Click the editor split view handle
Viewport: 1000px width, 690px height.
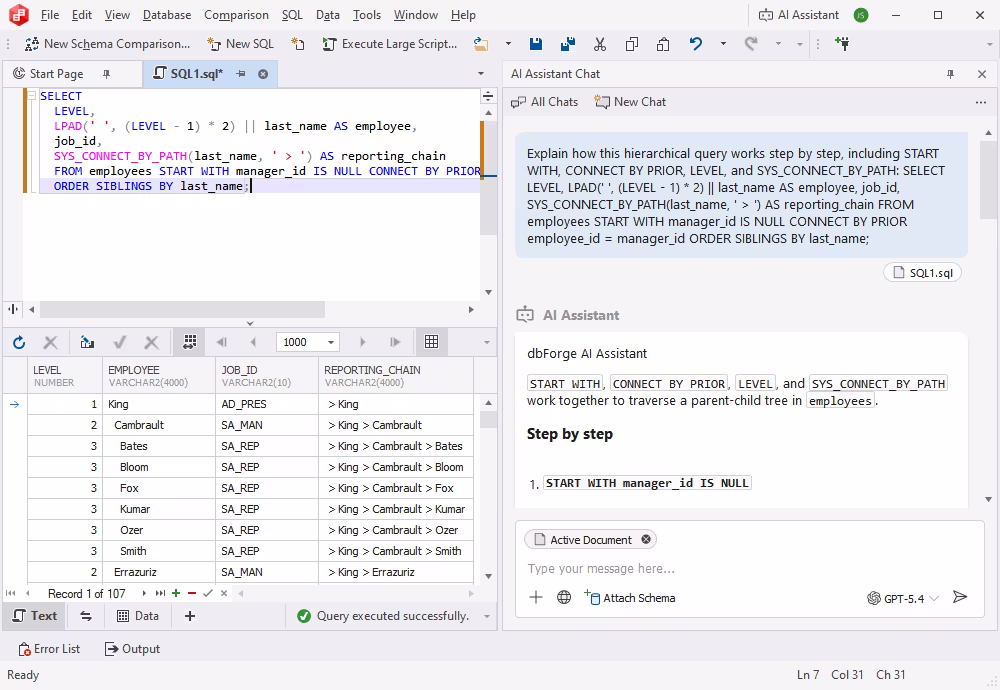488,96
